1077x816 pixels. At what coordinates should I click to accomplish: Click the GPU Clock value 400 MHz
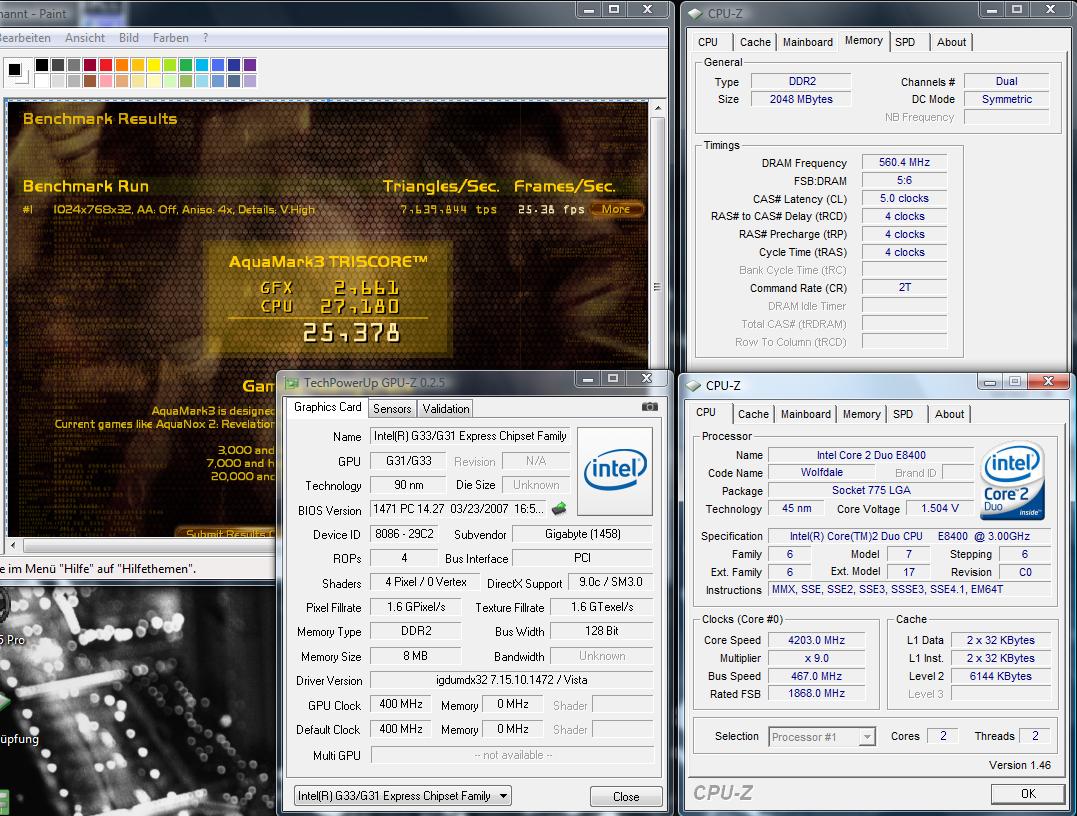[400, 704]
